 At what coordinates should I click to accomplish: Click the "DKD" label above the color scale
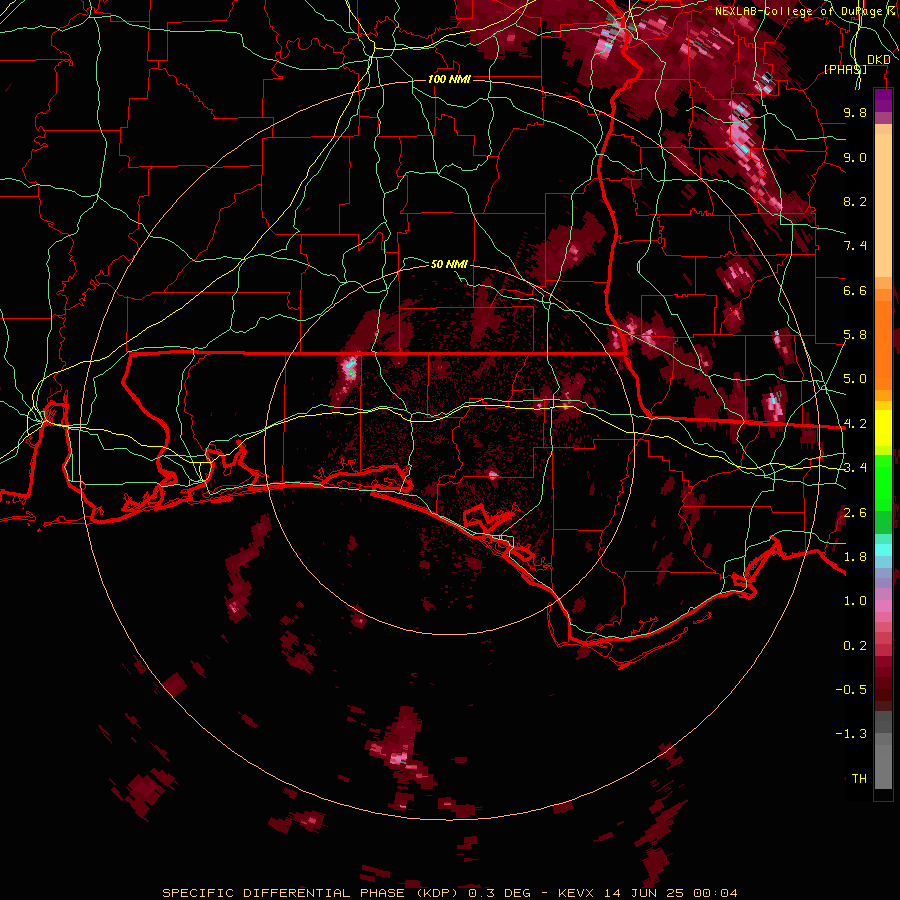pyautogui.click(x=878, y=60)
